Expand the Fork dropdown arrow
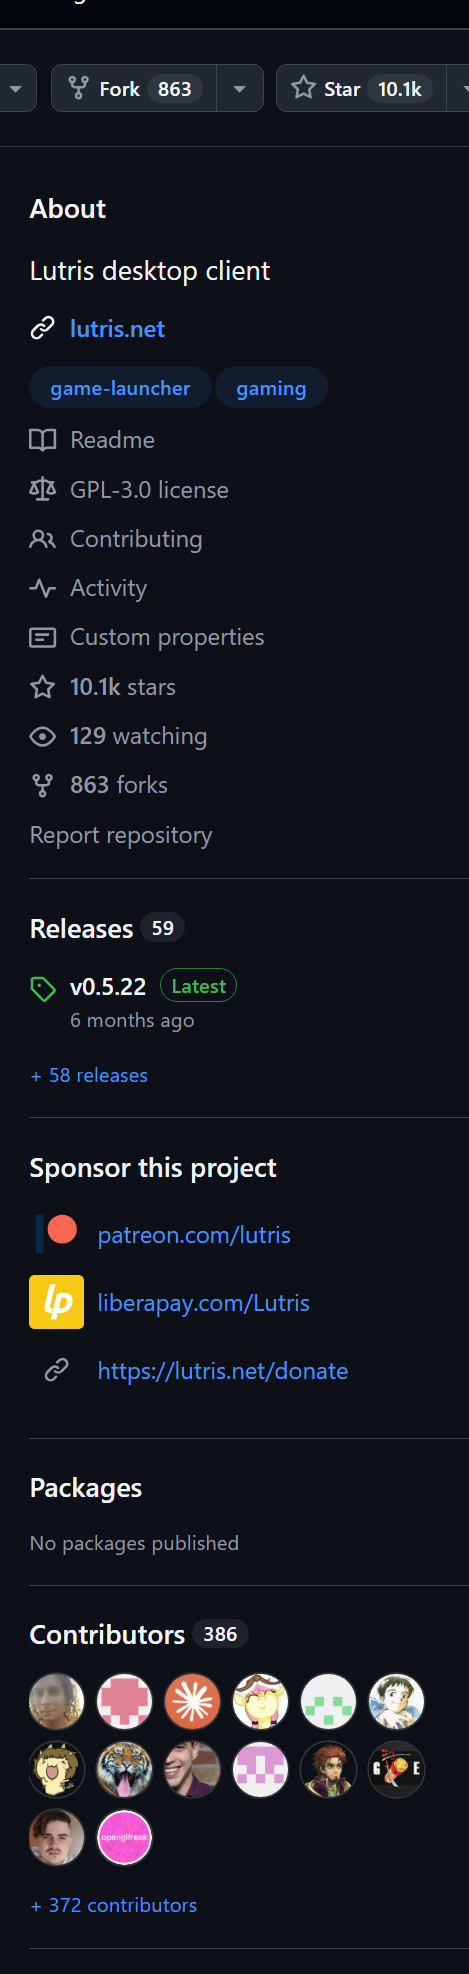469x1974 pixels. 240,88
